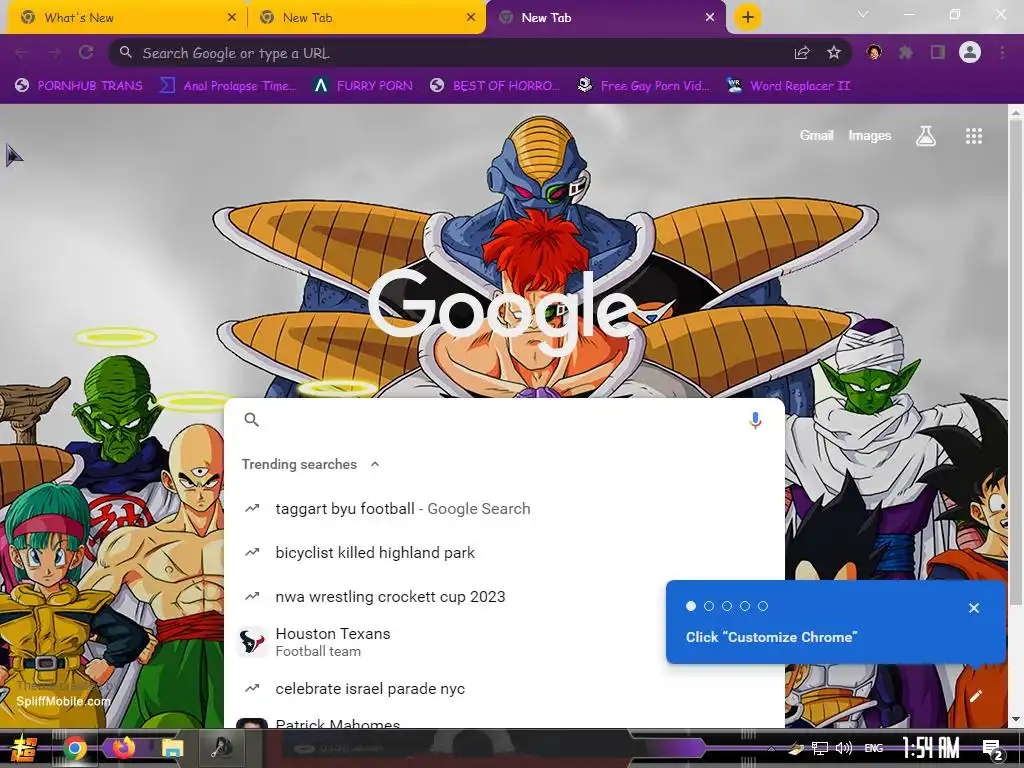Image resolution: width=1024 pixels, height=768 pixels.
Task: Show hidden system tray icons
Action: [x=771, y=748]
